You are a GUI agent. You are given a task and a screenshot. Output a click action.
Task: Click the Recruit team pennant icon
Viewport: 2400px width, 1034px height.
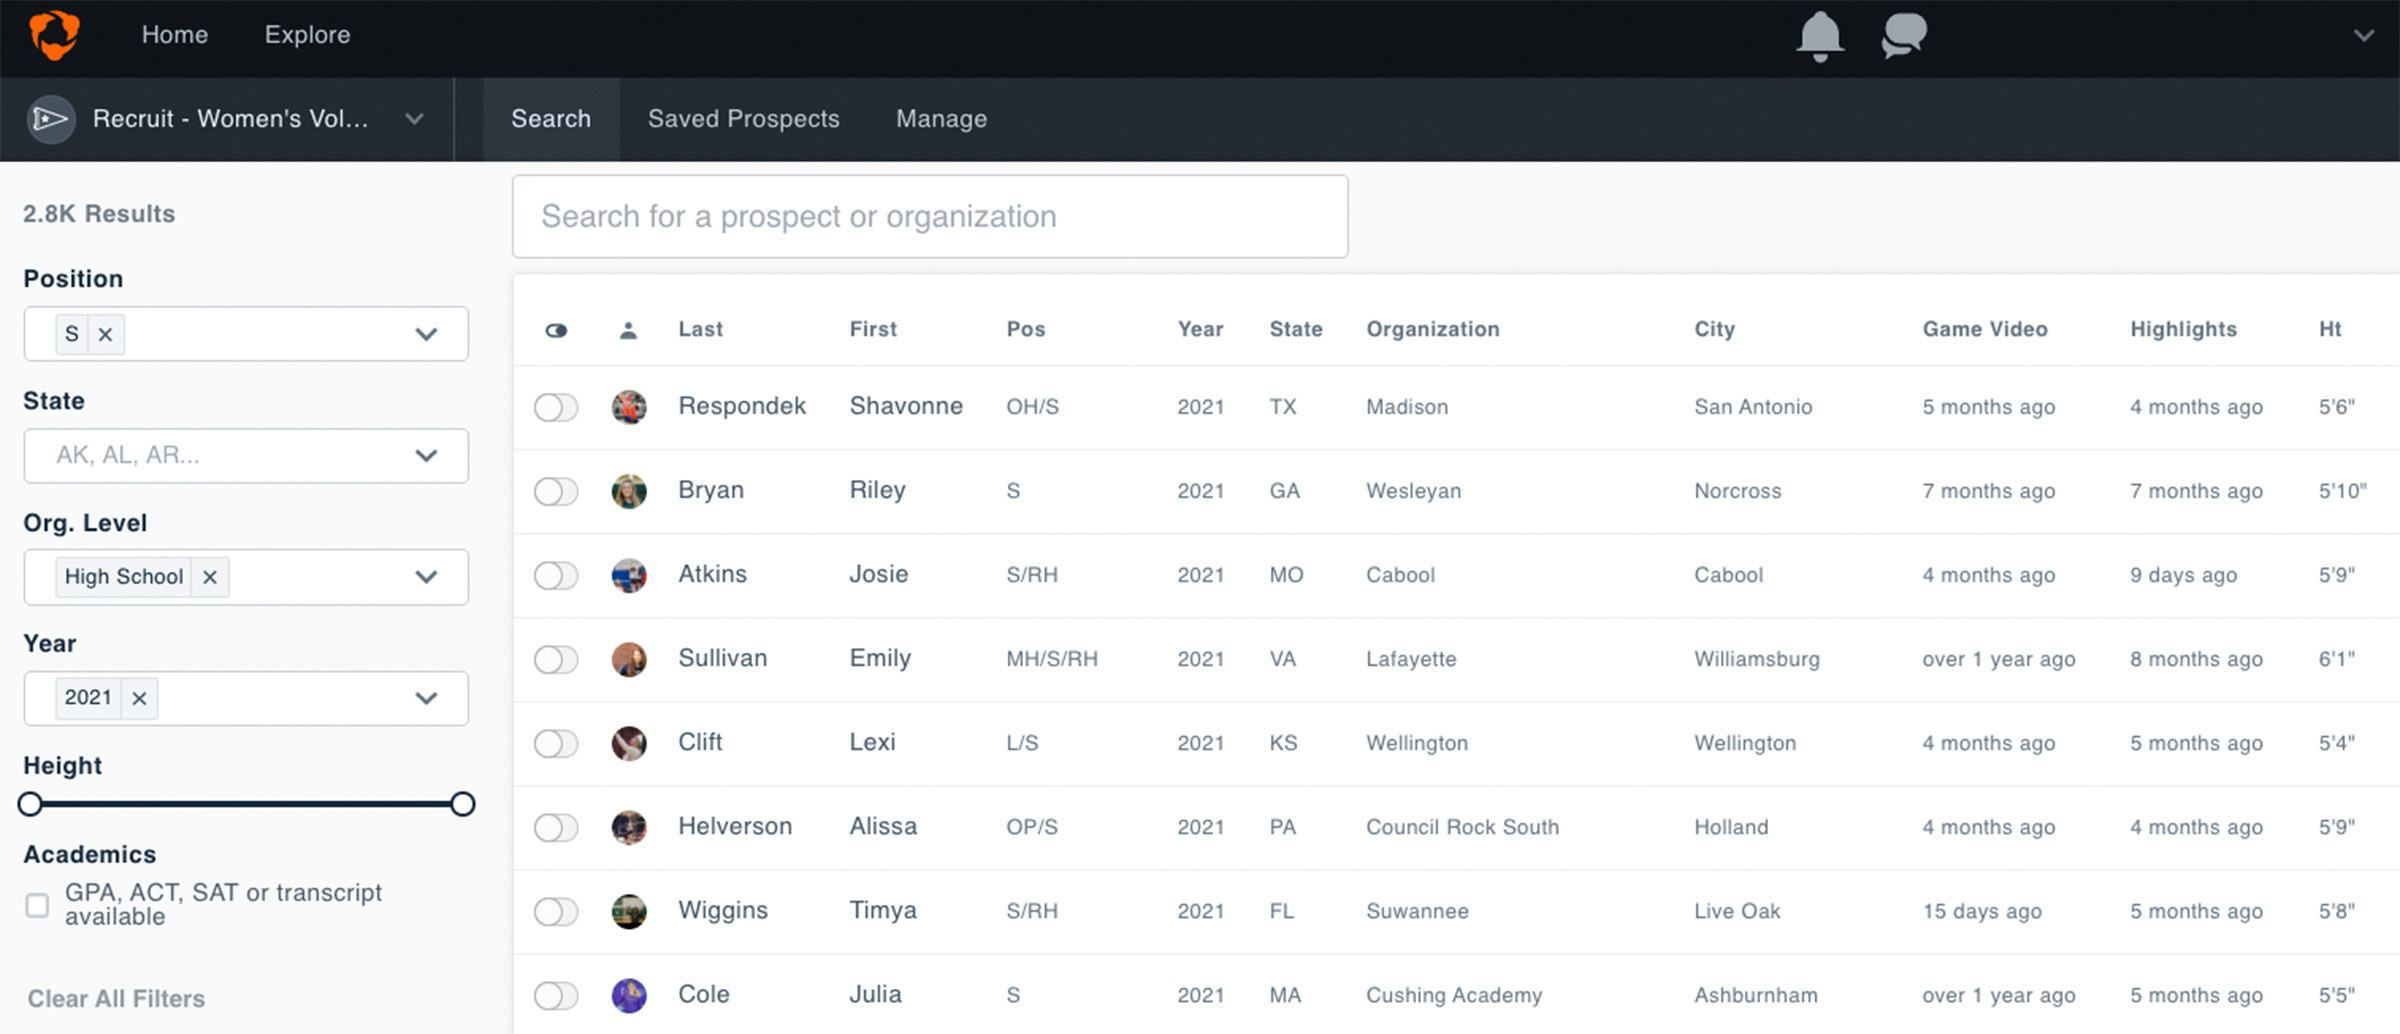[51, 119]
